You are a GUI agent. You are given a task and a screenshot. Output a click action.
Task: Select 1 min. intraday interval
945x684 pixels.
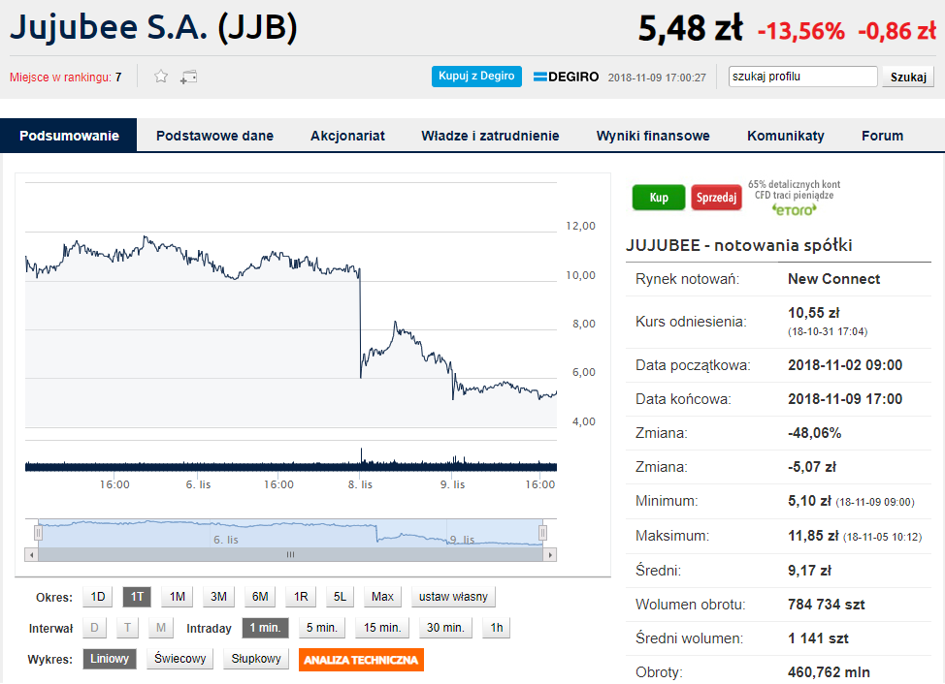pyautogui.click(x=265, y=628)
